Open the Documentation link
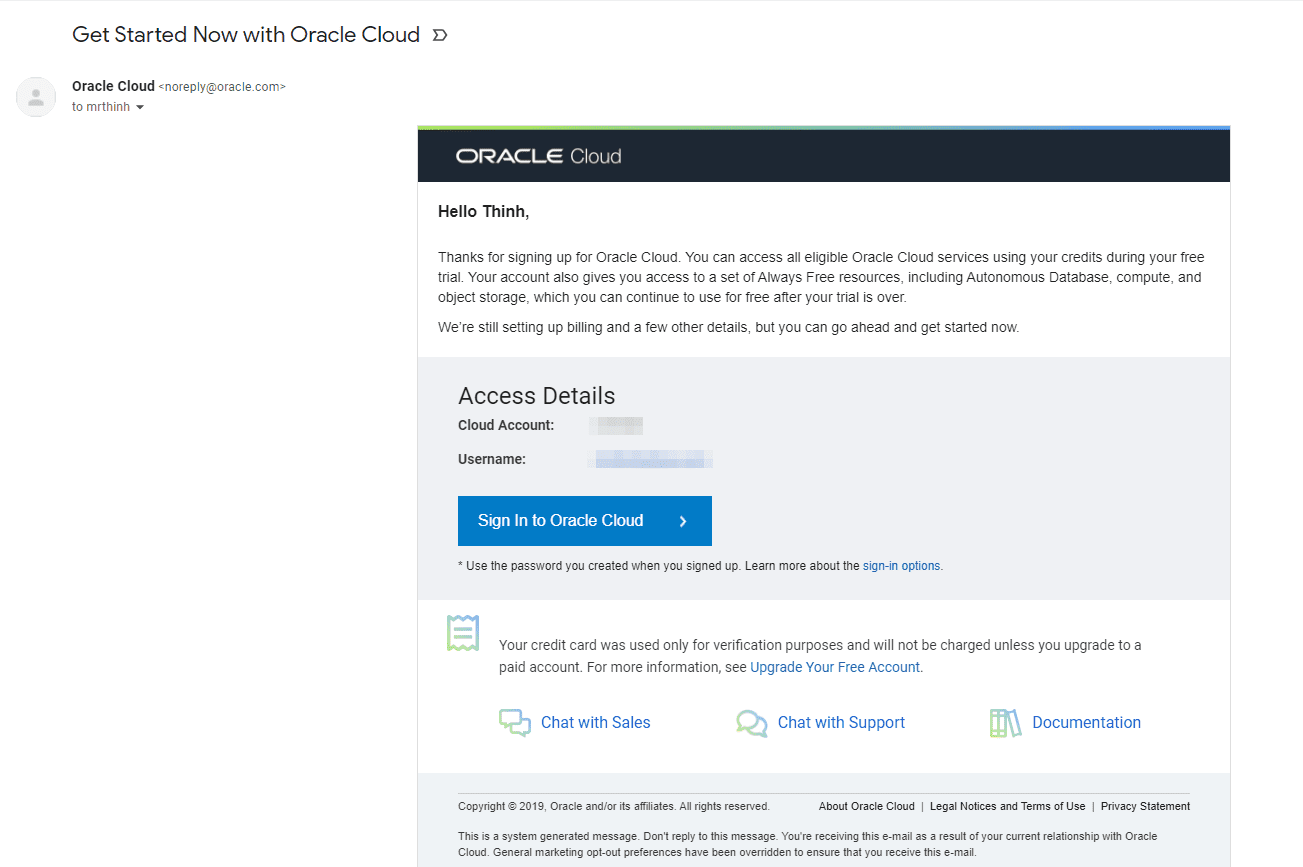 tap(1086, 723)
